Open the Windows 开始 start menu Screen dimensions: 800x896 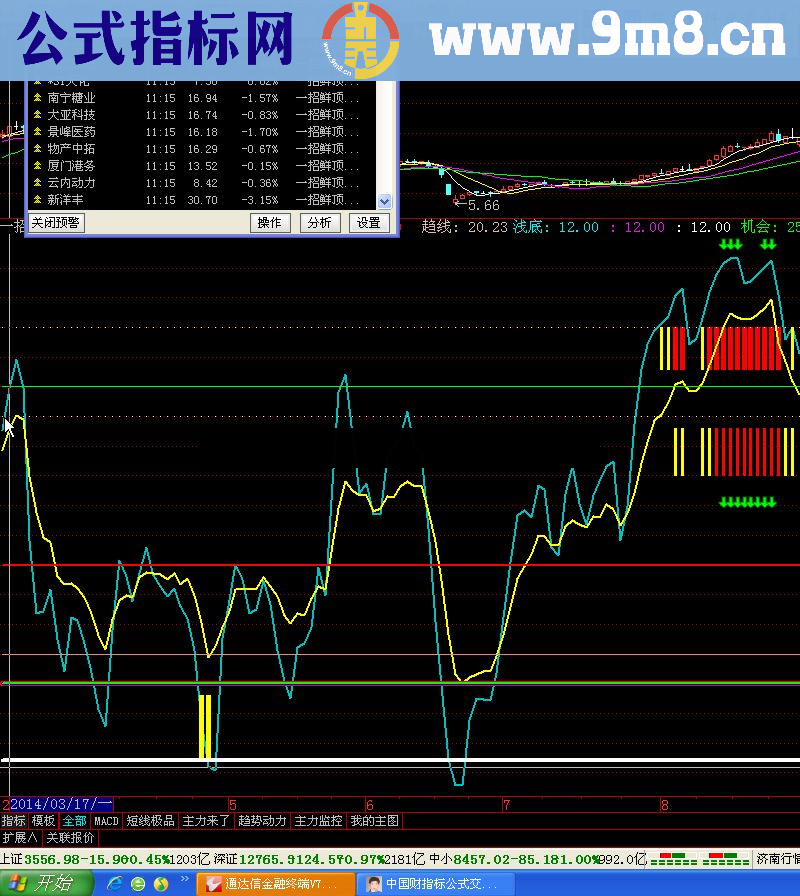point(45,884)
